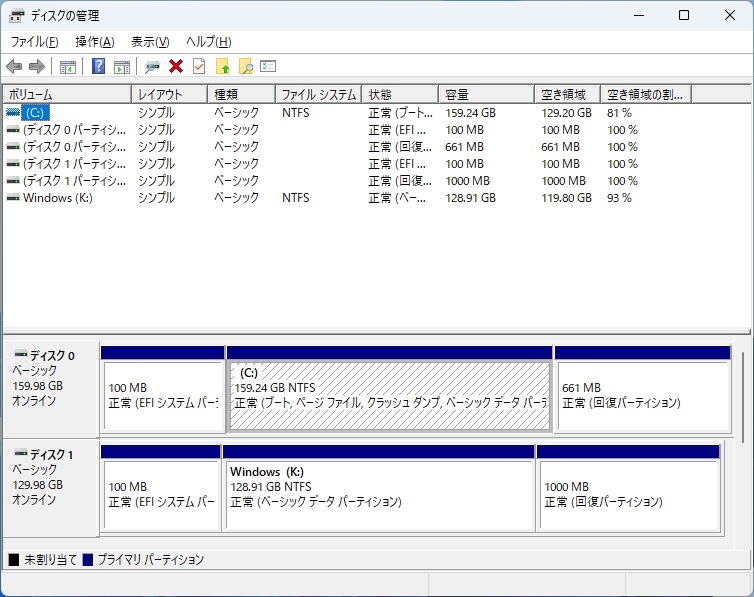This screenshot has width=754, height=597.
Task: Open Help via the blue question mark icon
Action: [x=98, y=67]
